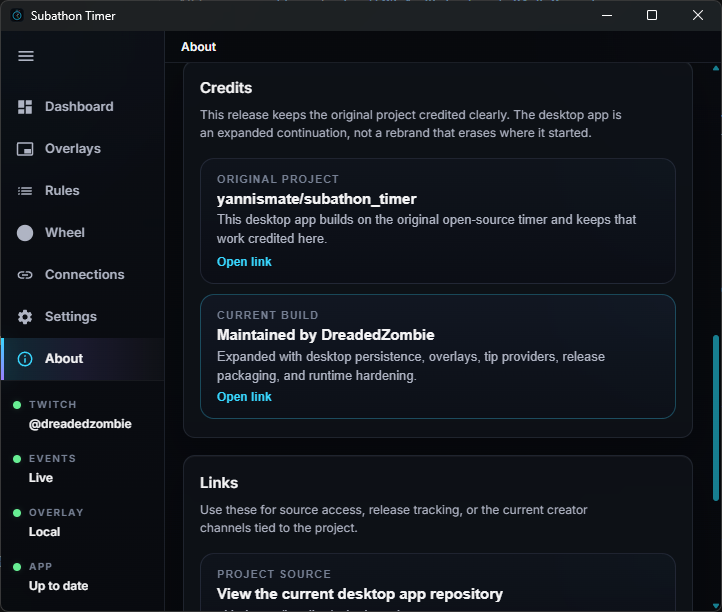
Task: Click the App "Up to date" status
Action: tap(58, 586)
